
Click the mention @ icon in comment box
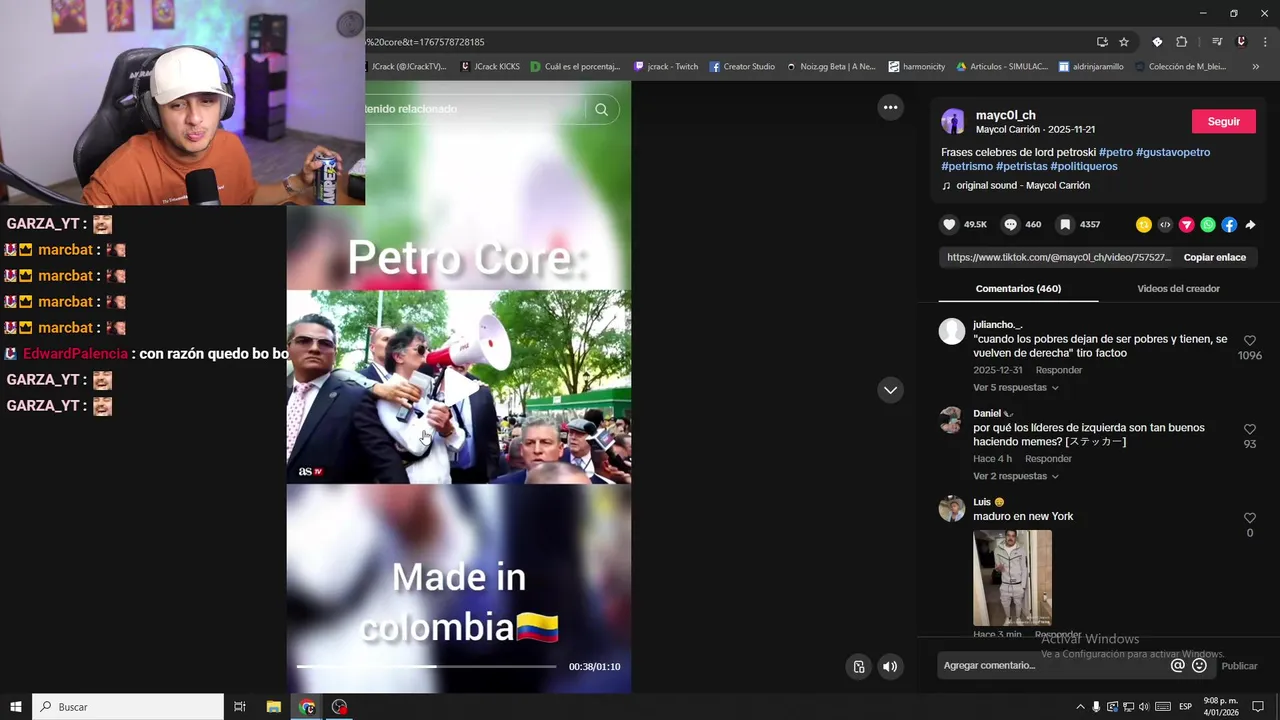[x=1177, y=666]
